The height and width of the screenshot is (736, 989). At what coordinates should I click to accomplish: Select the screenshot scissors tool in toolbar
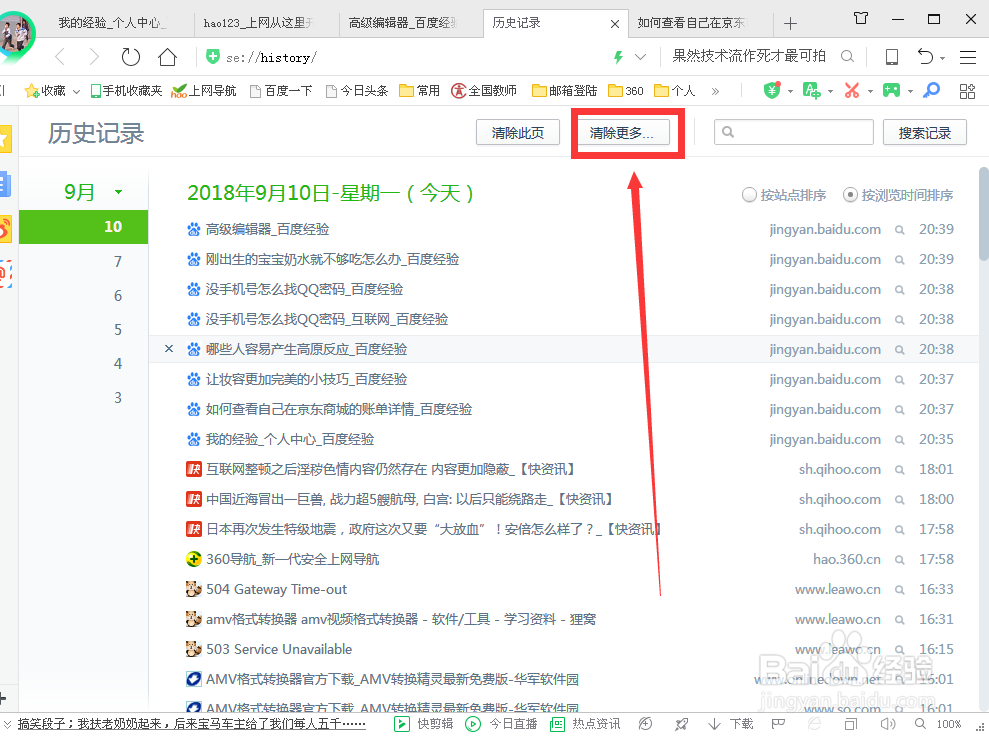coord(852,90)
